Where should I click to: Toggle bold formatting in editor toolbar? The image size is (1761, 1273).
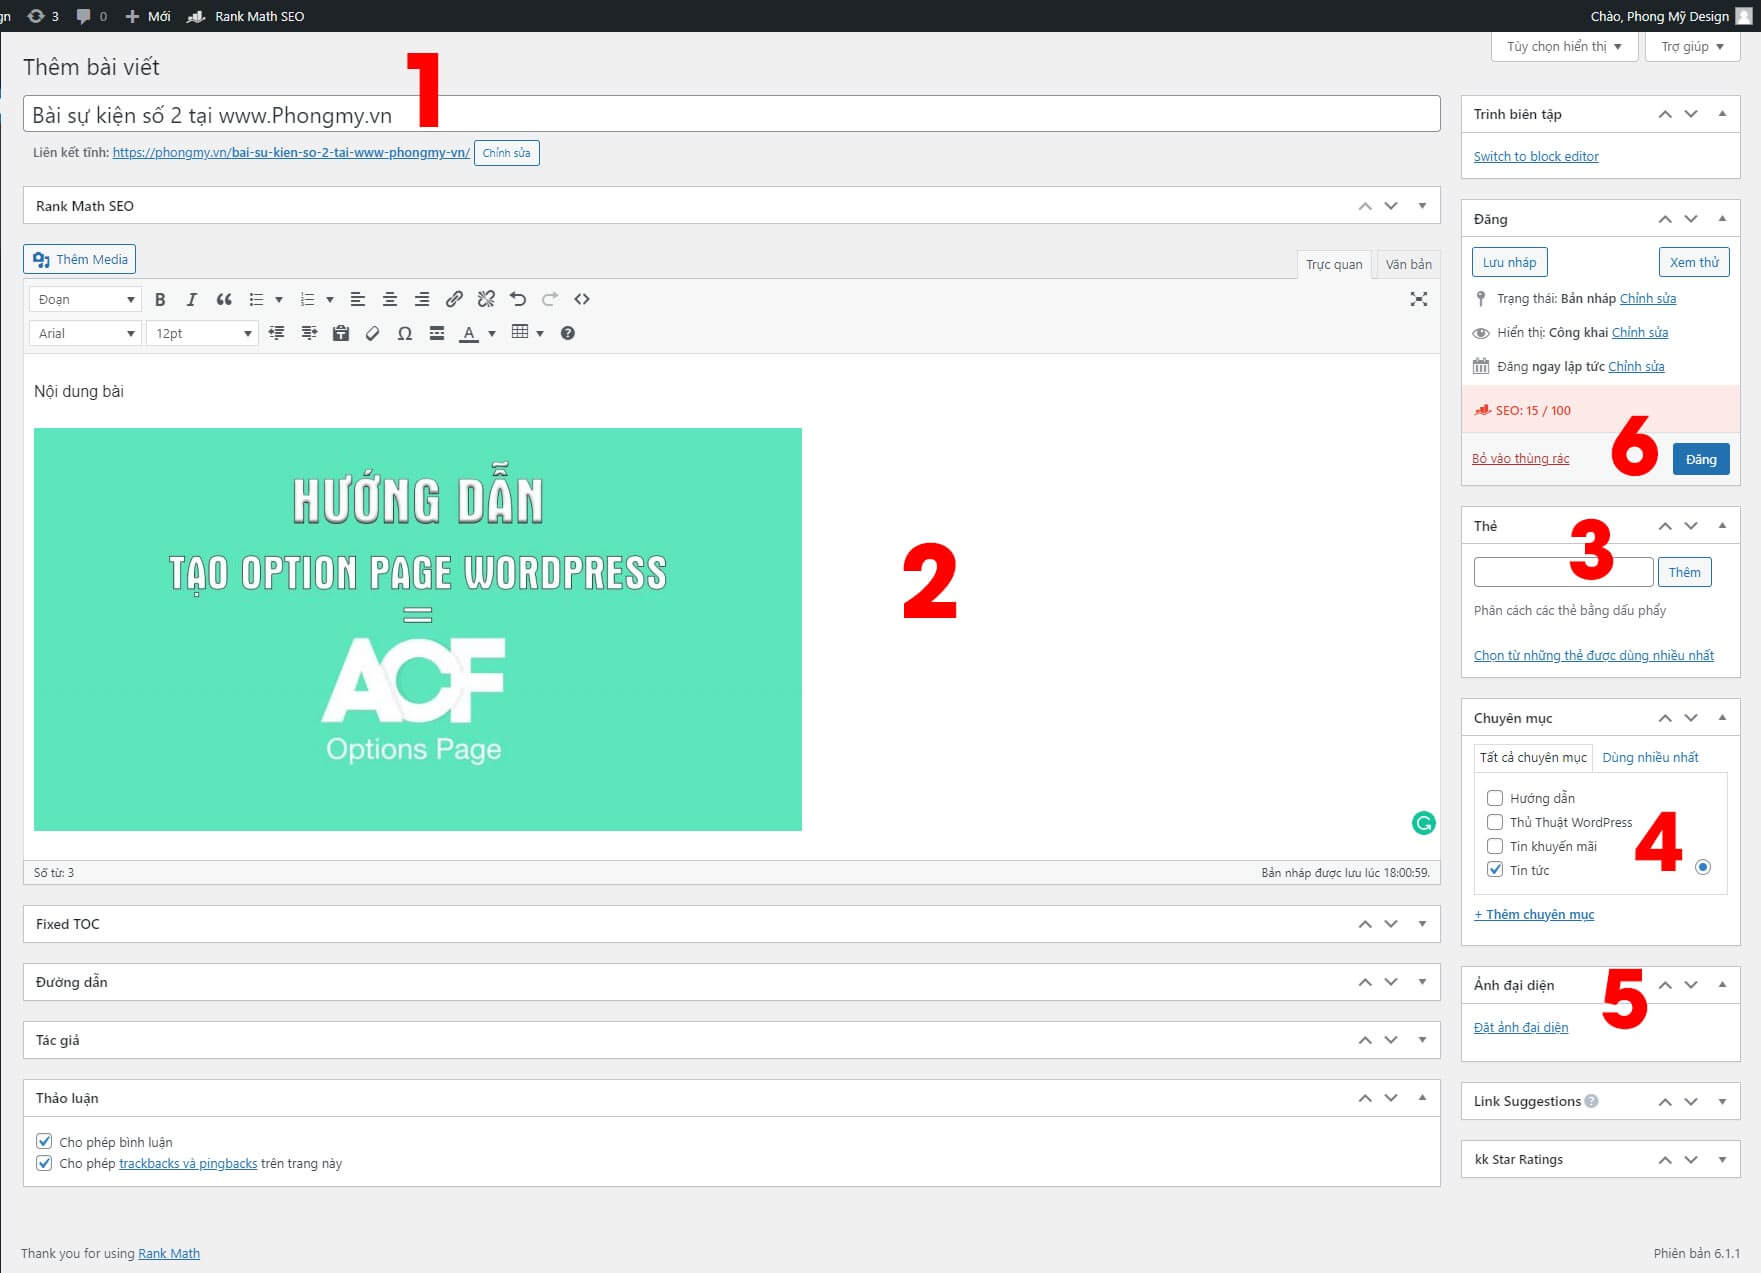tap(160, 299)
